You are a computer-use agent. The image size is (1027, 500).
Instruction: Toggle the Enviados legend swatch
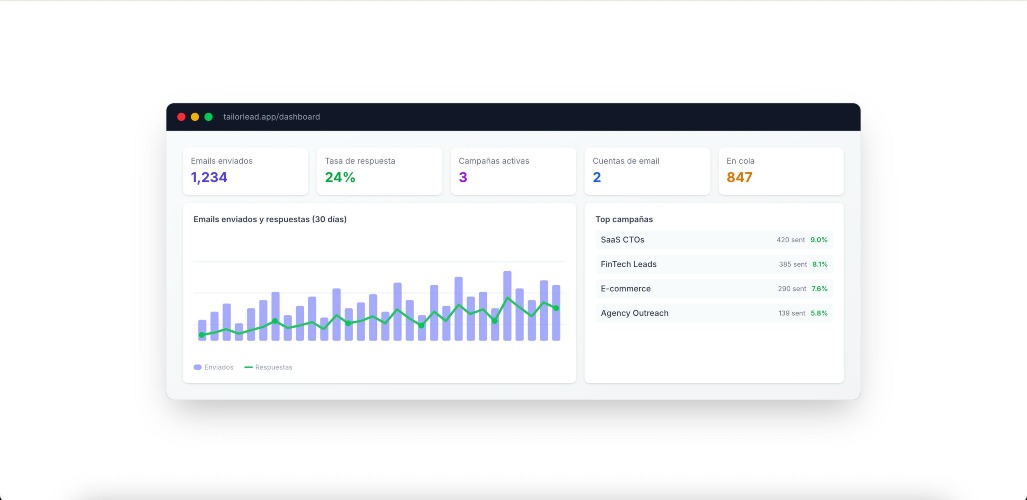click(198, 367)
